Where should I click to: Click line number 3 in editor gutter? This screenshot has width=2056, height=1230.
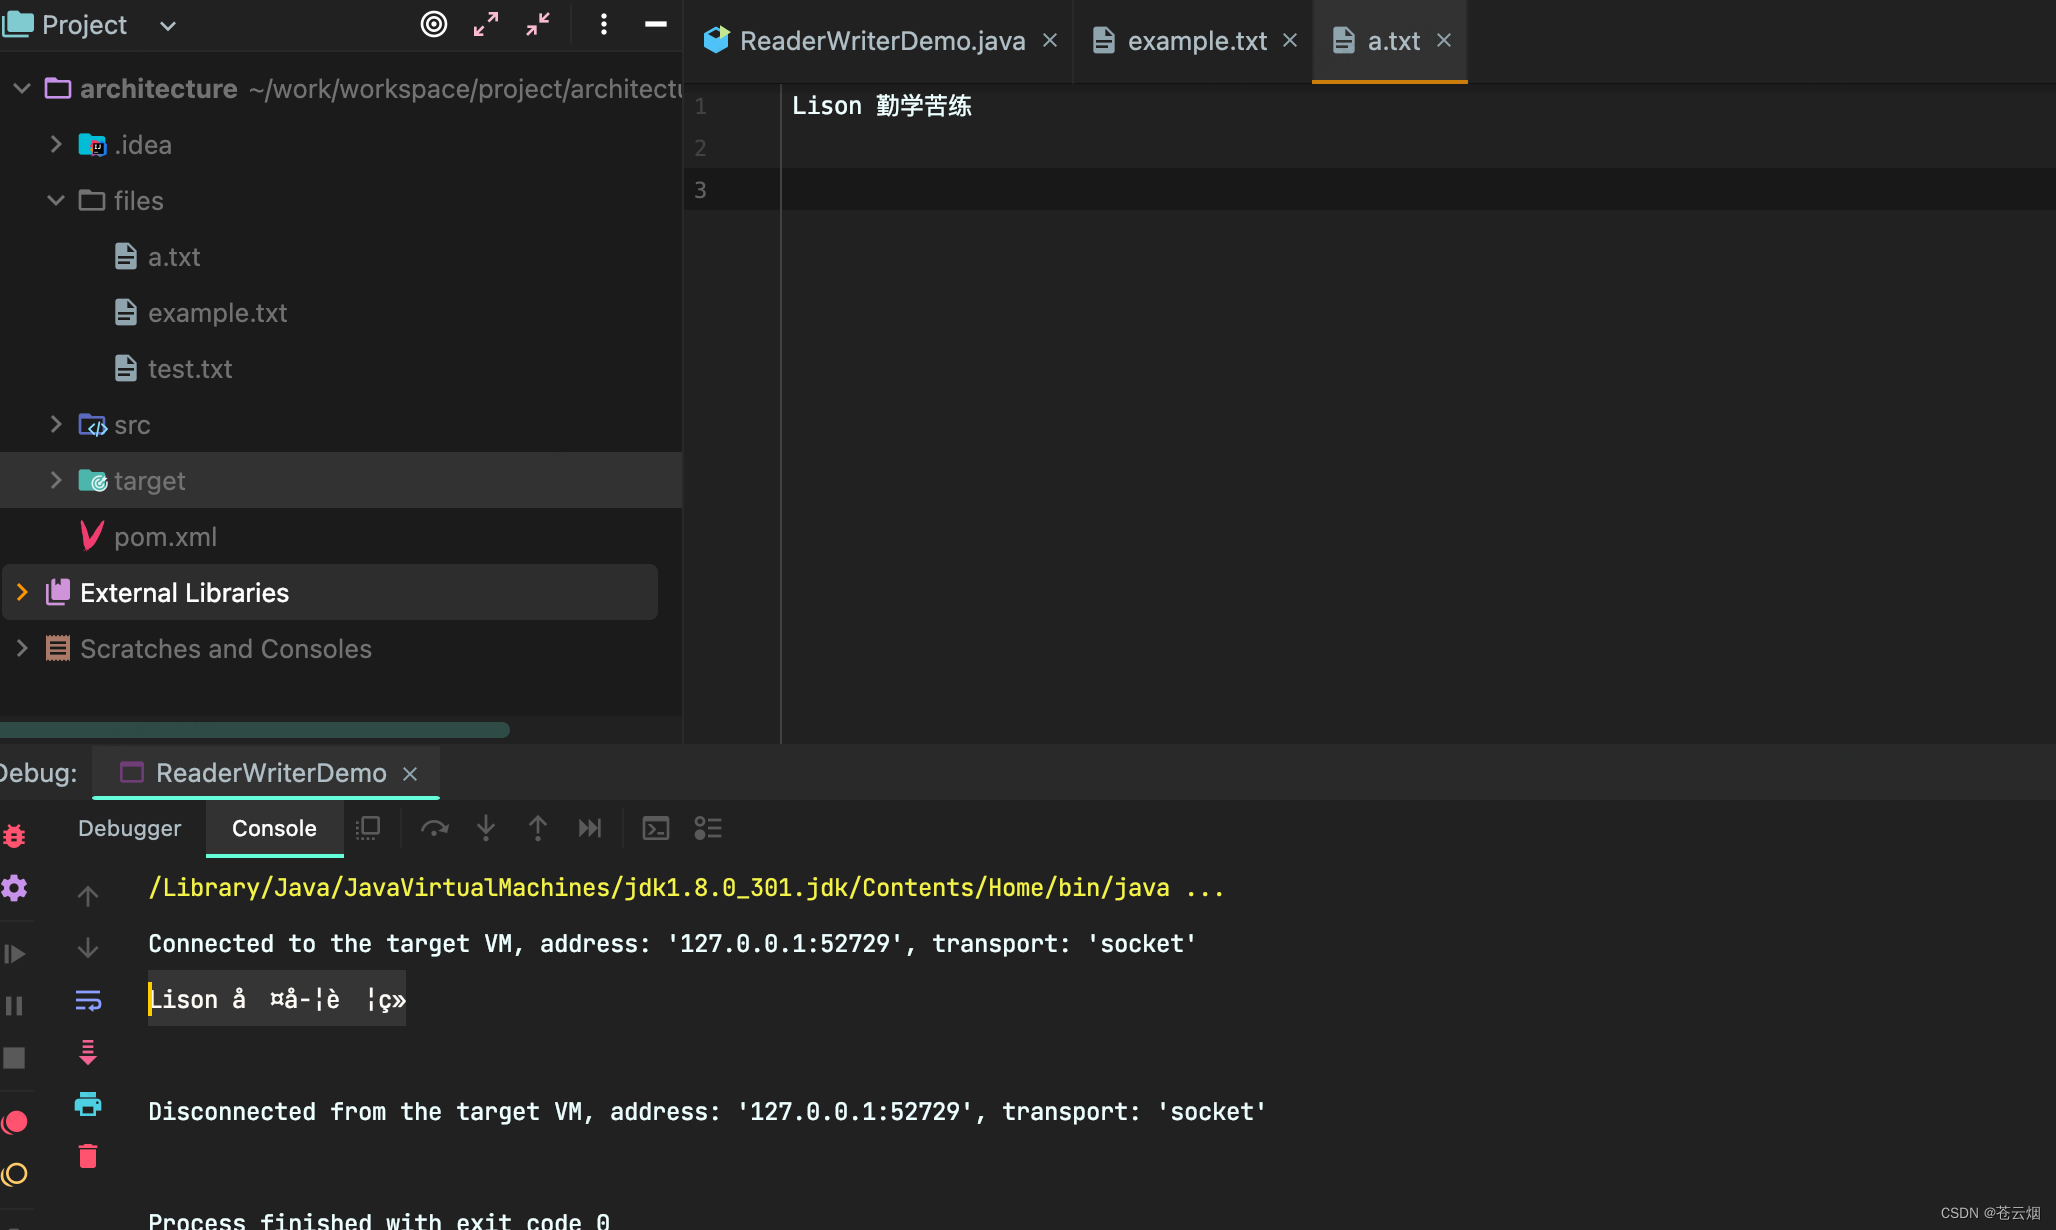click(x=700, y=190)
